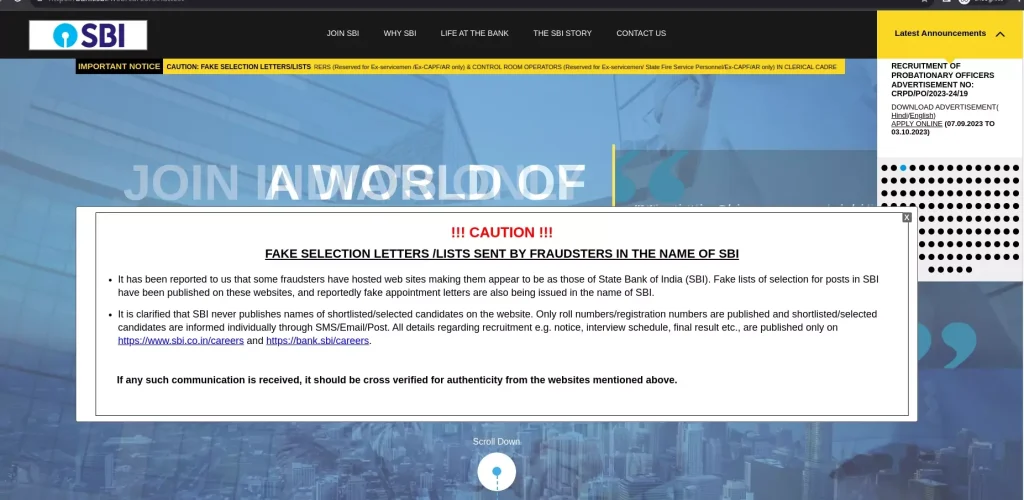Viewport: 1024px width, 500px height.
Task: Select the blue active announcement dot
Action: pos(903,168)
